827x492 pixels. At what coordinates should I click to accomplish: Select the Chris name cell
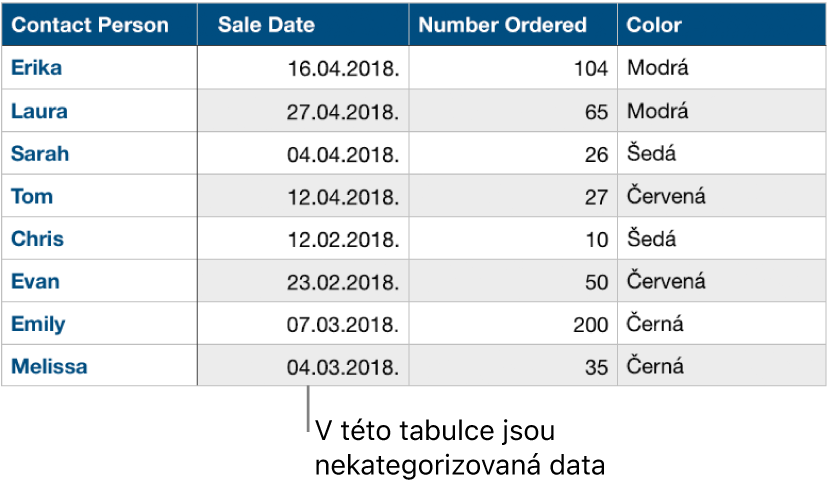[x=99, y=239]
